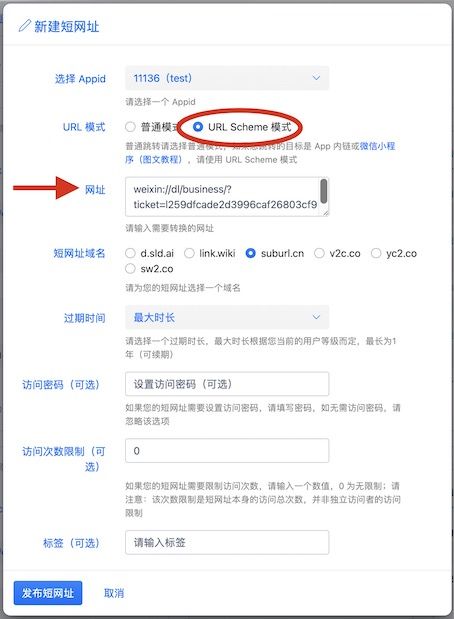Choose v2c.co as short domain
Viewport: 454px width, 619px height.
(319, 253)
